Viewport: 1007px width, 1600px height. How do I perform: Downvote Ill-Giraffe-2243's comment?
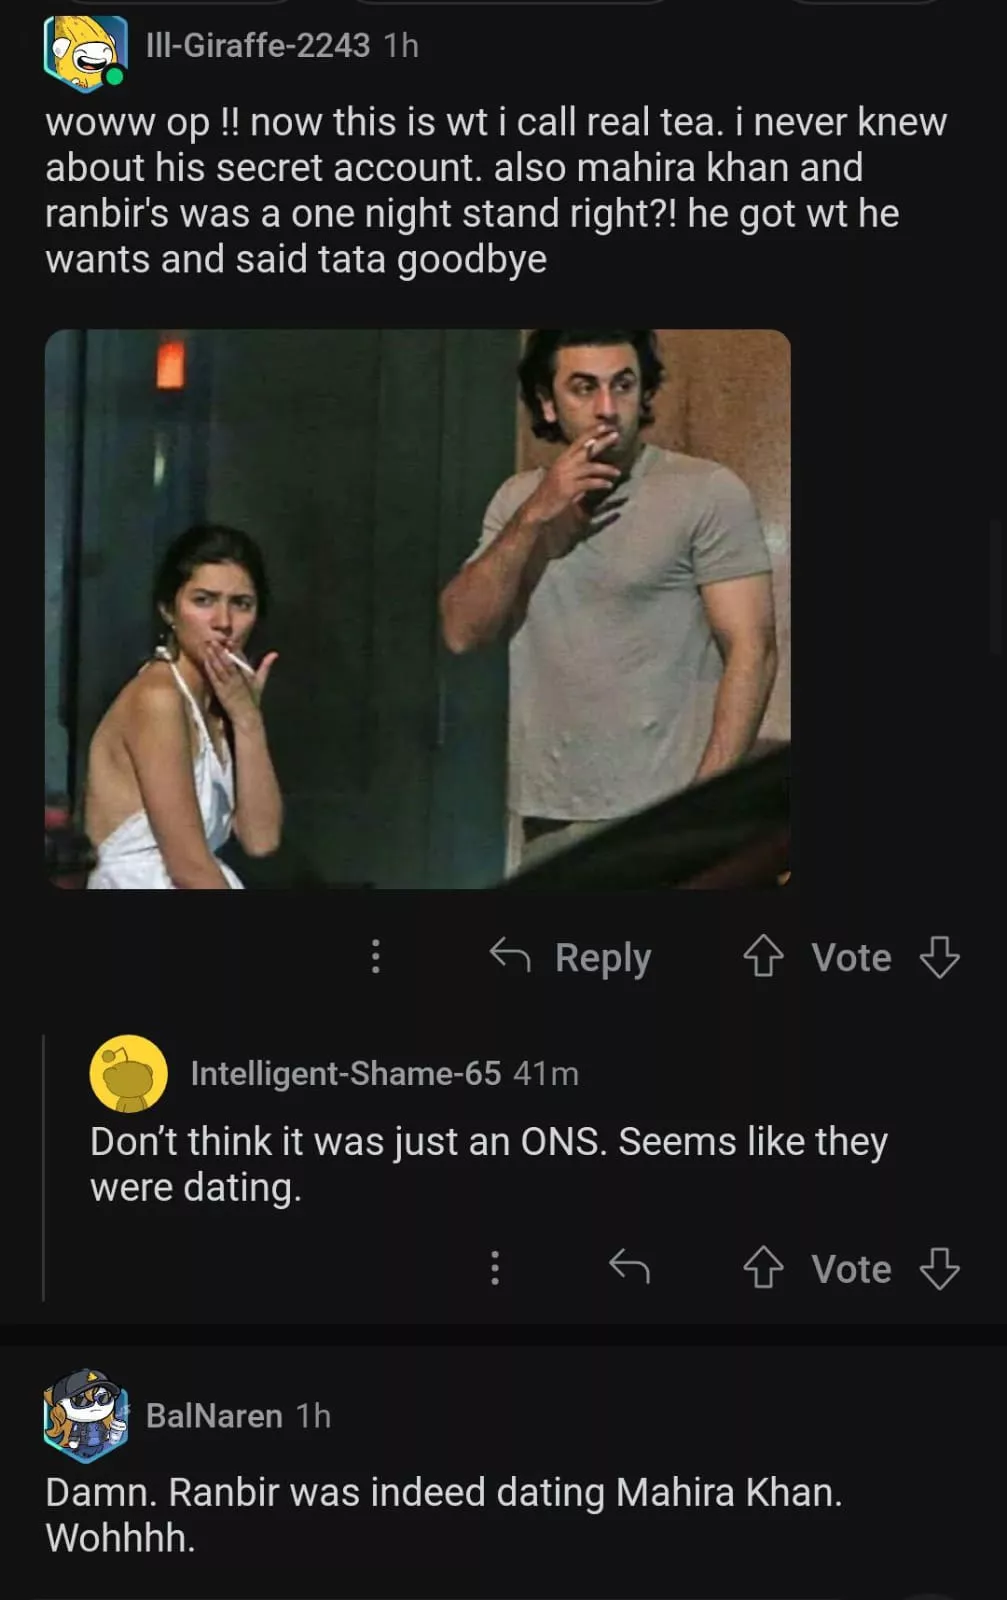click(x=939, y=957)
